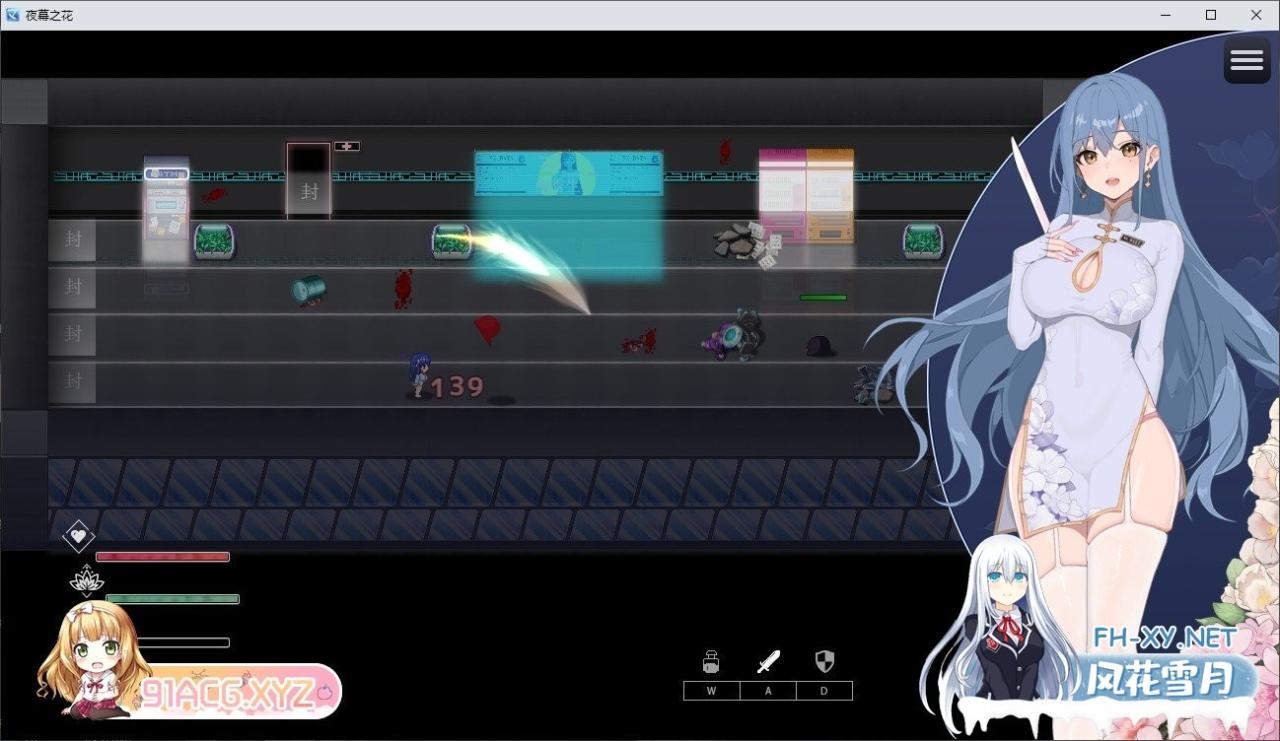This screenshot has height=741, width=1280.
Task: Click the damage number 139
Action: pyautogui.click(x=458, y=387)
